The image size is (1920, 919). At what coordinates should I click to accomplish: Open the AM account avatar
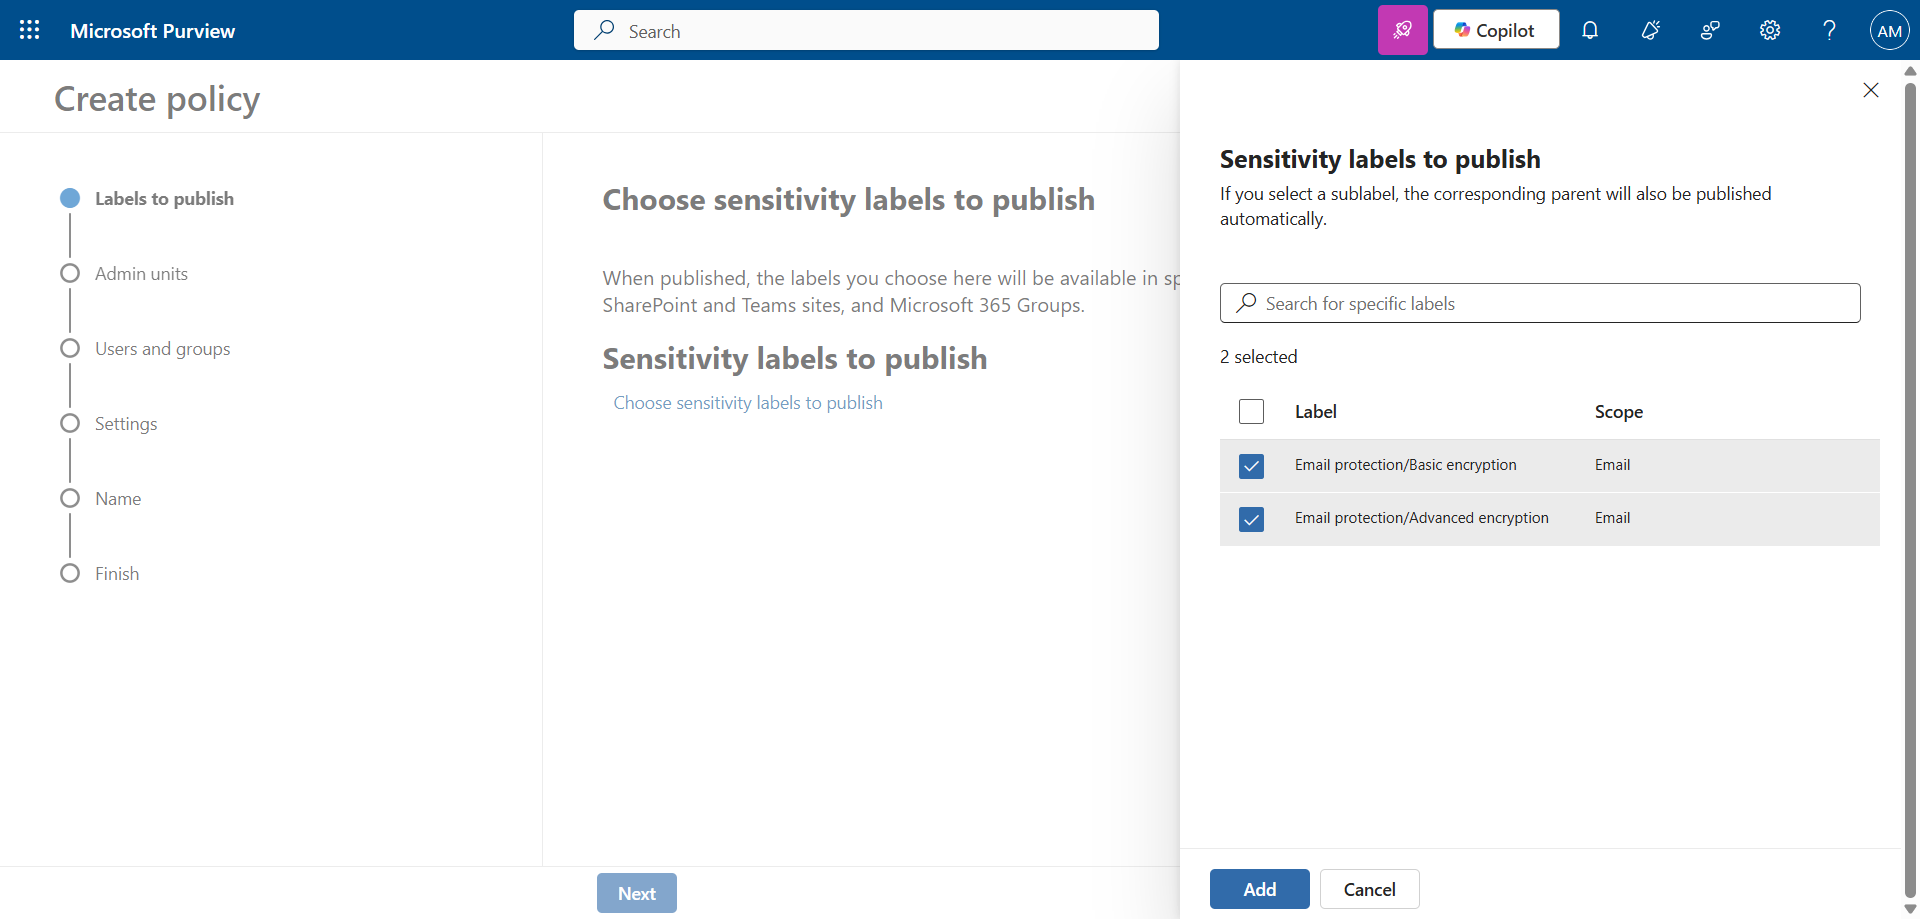pyautogui.click(x=1889, y=30)
